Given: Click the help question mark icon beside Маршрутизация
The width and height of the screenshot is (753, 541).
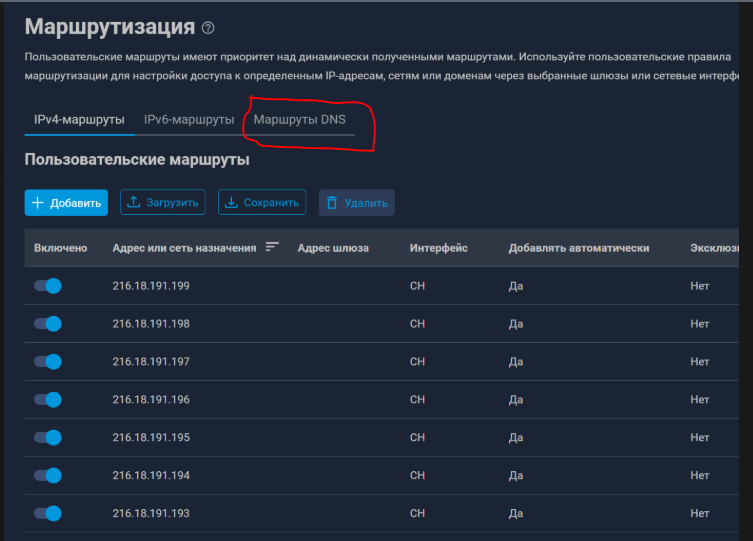Looking at the screenshot, I should click(208, 28).
